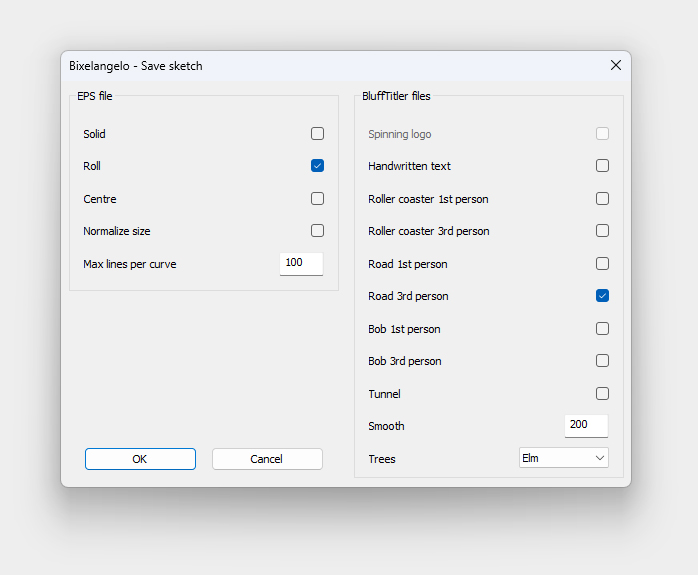The width and height of the screenshot is (698, 575).
Task: Enable Bob 1st person checkbox
Action: tap(602, 328)
